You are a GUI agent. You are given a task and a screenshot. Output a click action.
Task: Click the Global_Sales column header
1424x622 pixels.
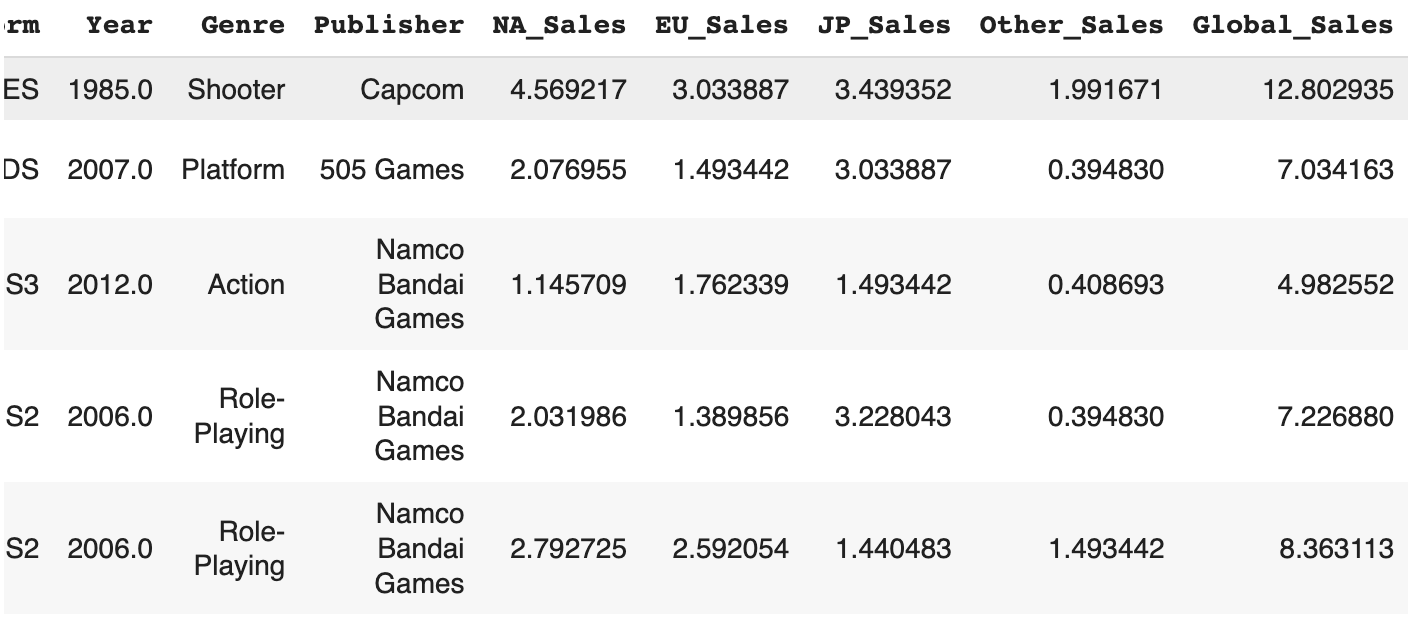tap(1292, 26)
